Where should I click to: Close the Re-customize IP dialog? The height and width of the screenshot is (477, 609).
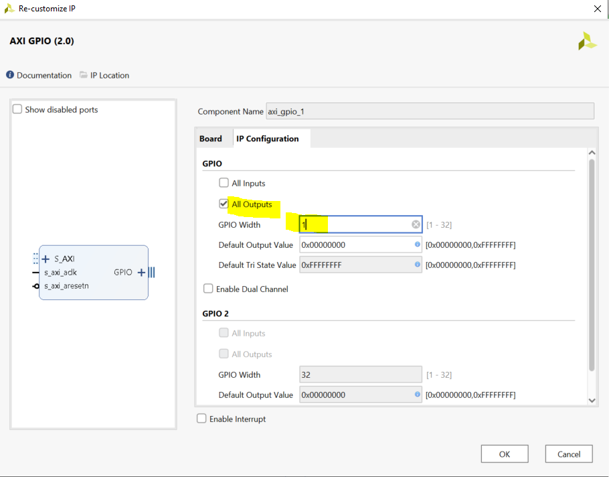pos(597,9)
